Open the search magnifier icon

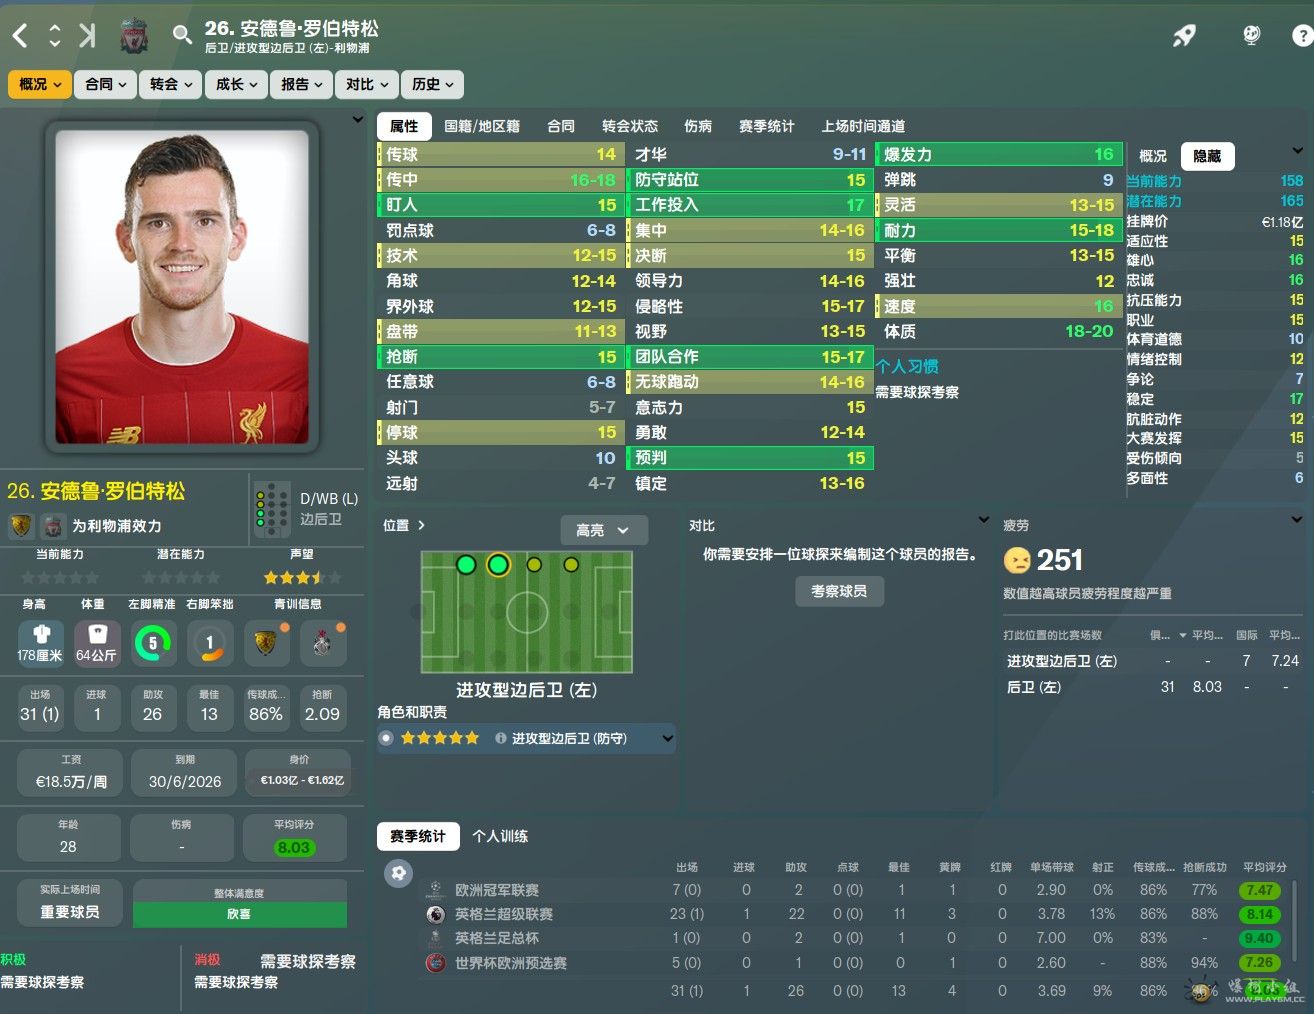pyautogui.click(x=181, y=35)
